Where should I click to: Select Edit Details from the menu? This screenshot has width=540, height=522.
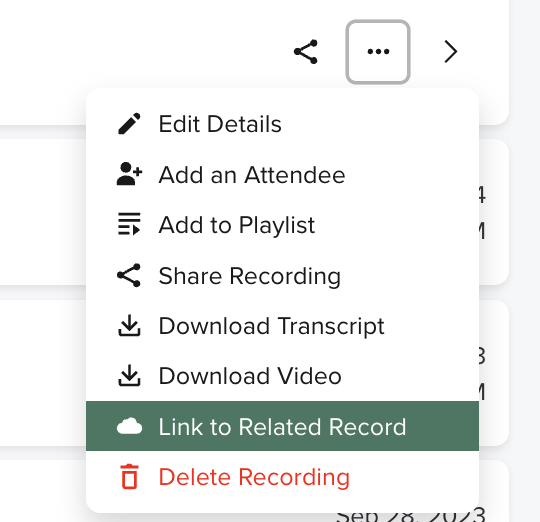pyautogui.click(x=282, y=124)
